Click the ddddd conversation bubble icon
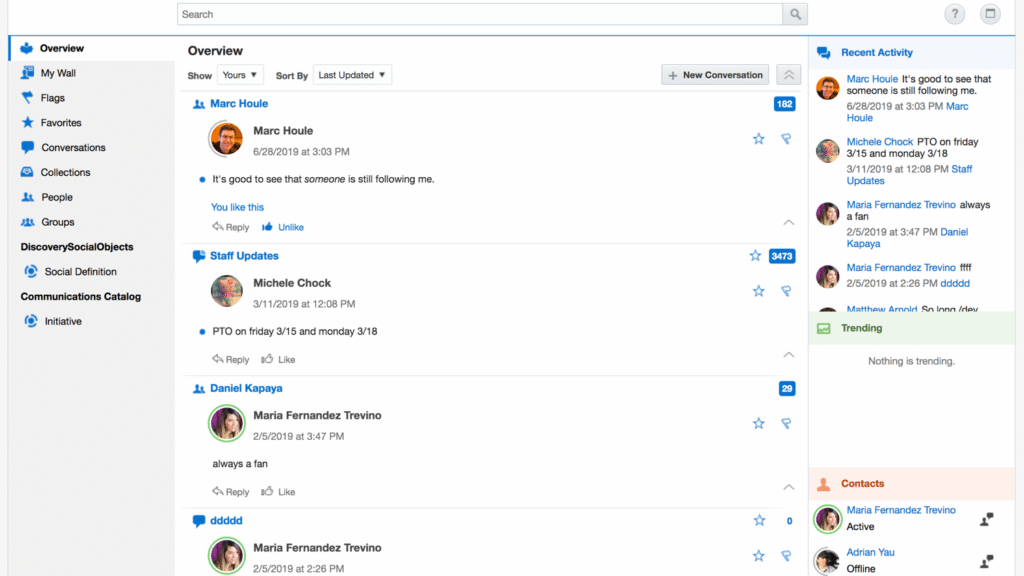This screenshot has width=1024, height=576. pyautogui.click(x=199, y=521)
